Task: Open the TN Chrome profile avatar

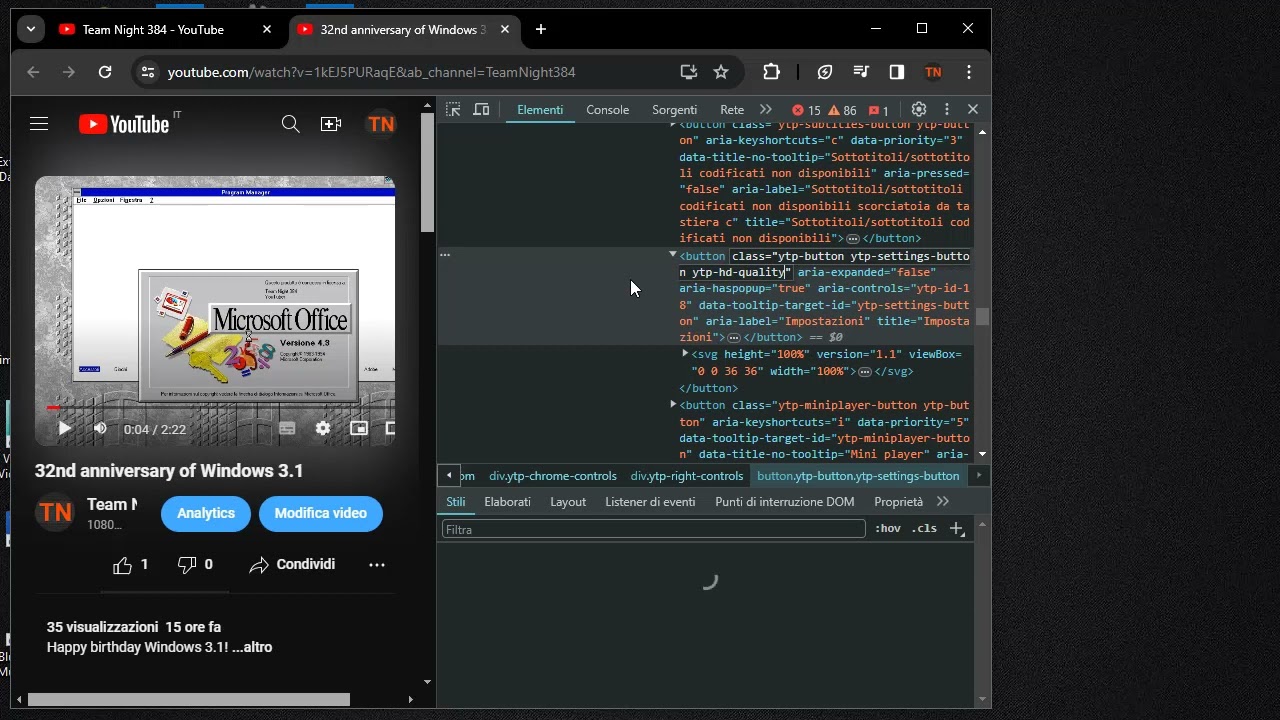Action: [x=933, y=72]
